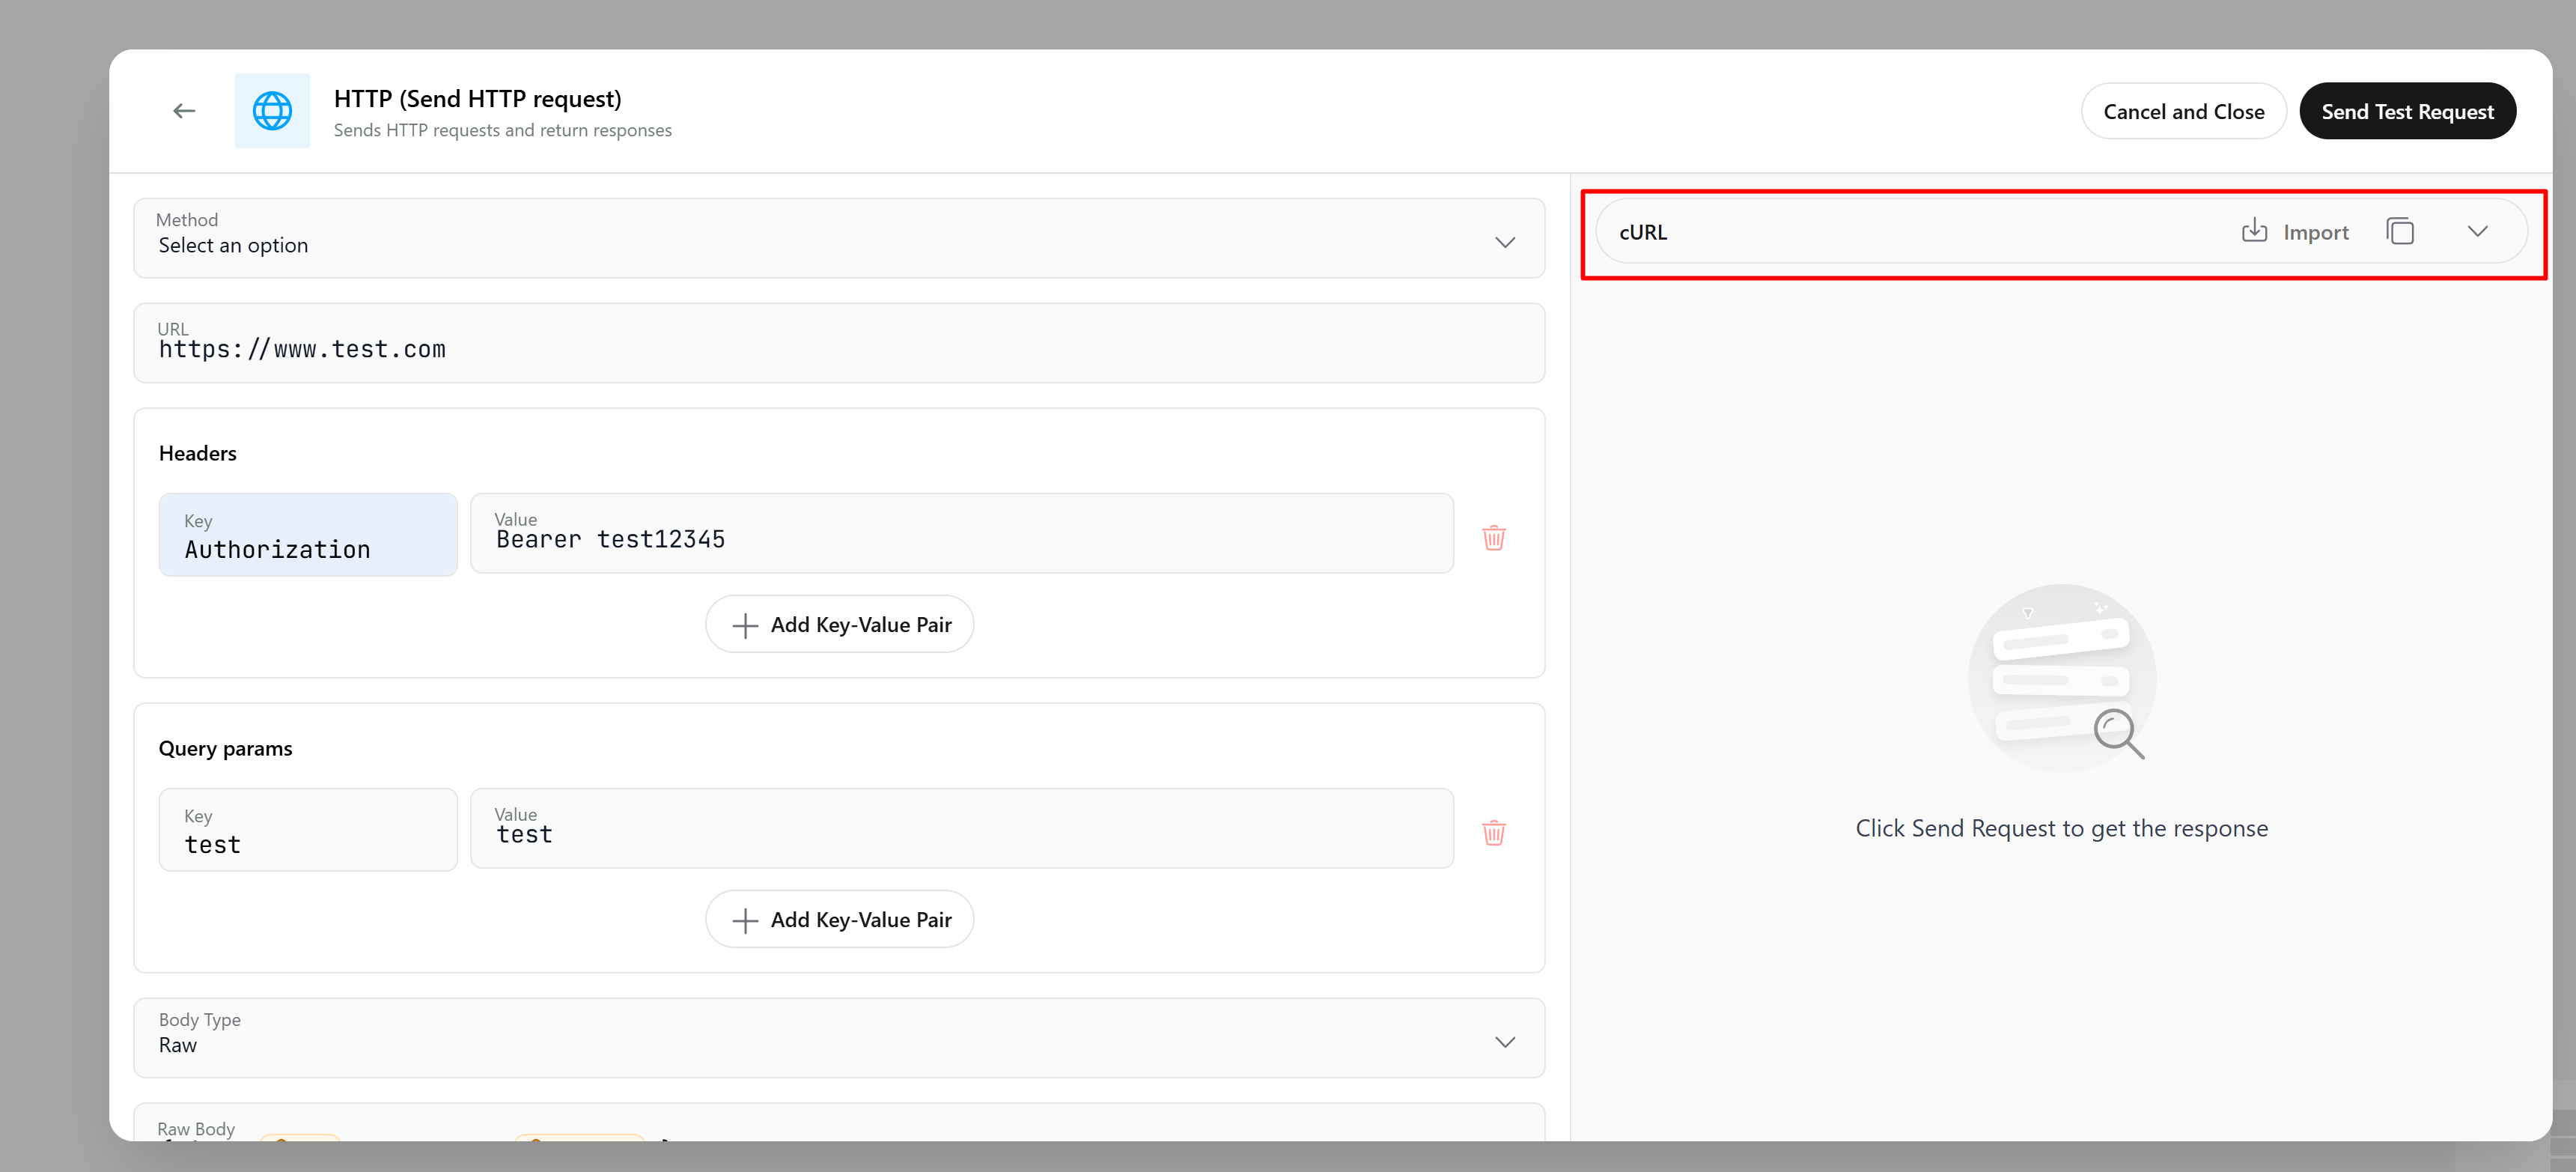Click Add Key-Value Pair under Headers
The width and height of the screenshot is (2576, 1172).
pyautogui.click(x=839, y=624)
